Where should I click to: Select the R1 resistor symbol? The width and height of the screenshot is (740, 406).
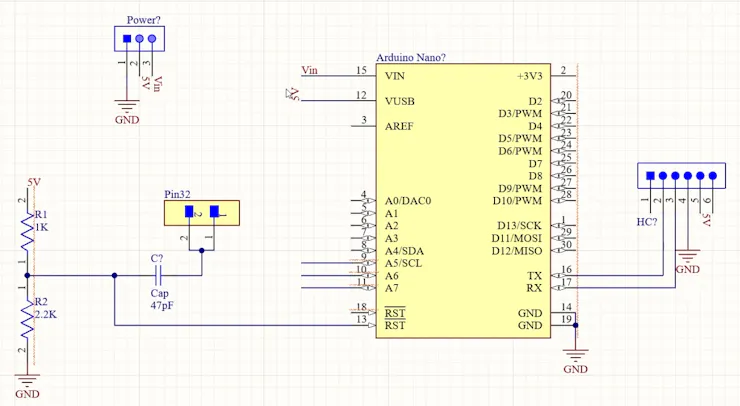(x=27, y=231)
